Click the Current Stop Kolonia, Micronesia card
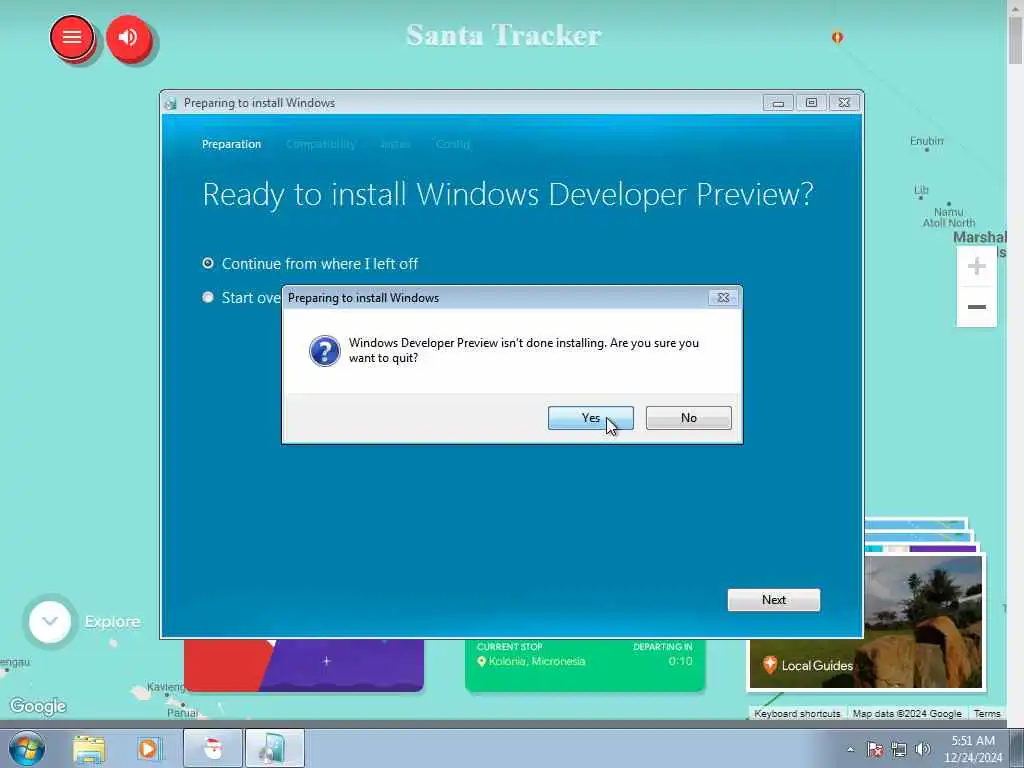Image resolution: width=1024 pixels, height=768 pixels. pos(585,664)
